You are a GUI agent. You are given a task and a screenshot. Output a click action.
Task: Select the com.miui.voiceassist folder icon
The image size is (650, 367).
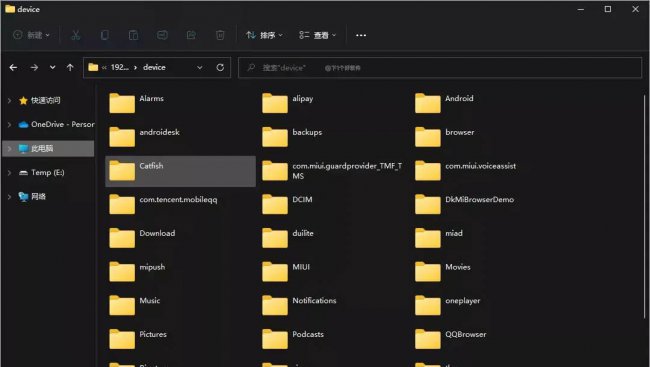(x=427, y=170)
